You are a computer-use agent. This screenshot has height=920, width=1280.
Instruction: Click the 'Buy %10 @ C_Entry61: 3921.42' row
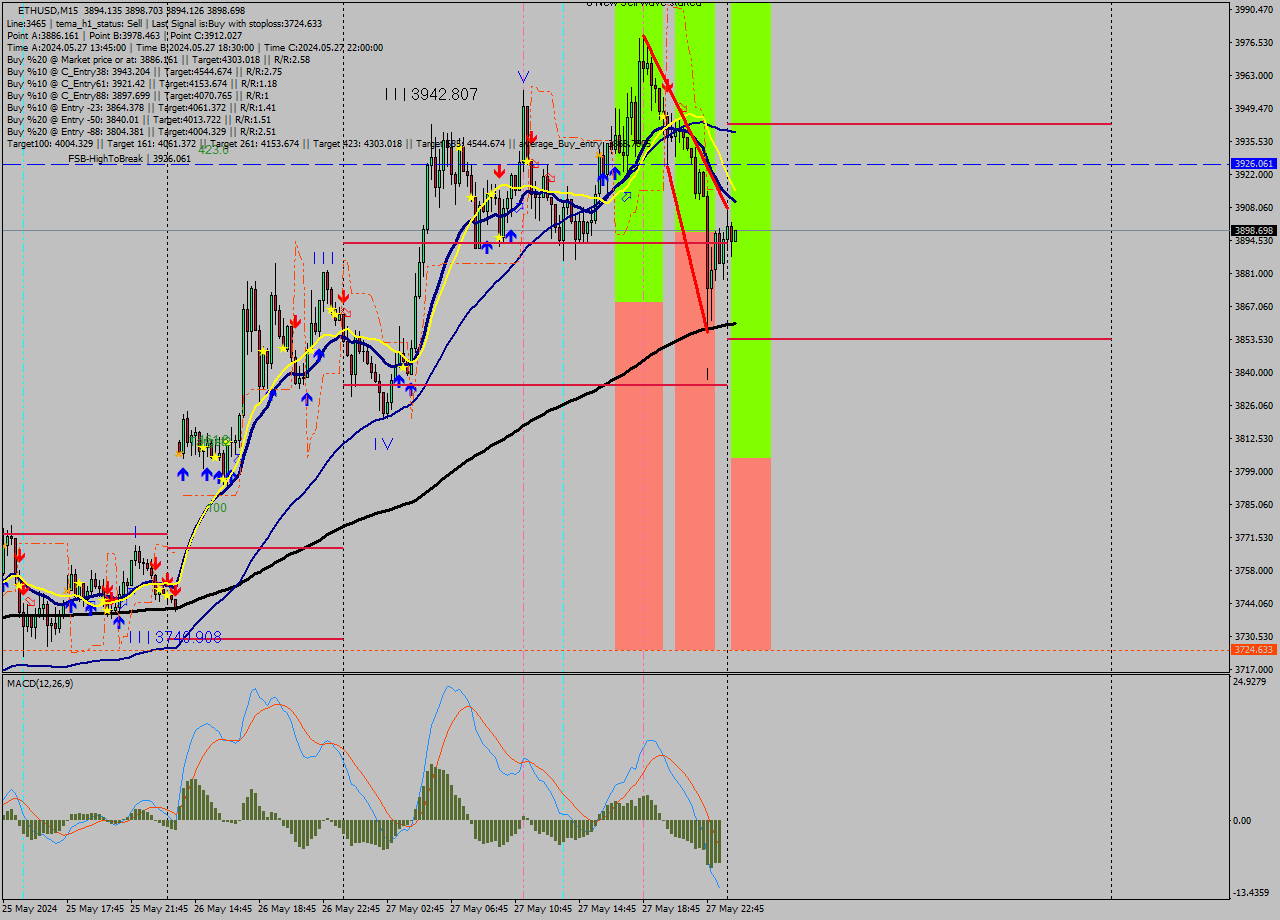(x=141, y=83)
